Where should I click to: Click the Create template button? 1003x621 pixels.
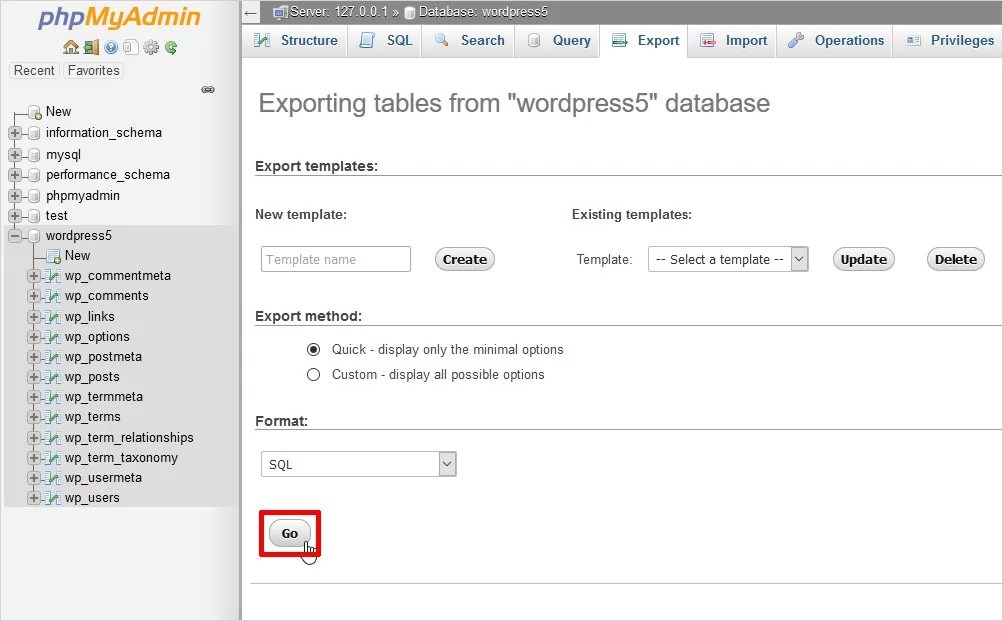[463, 258]
